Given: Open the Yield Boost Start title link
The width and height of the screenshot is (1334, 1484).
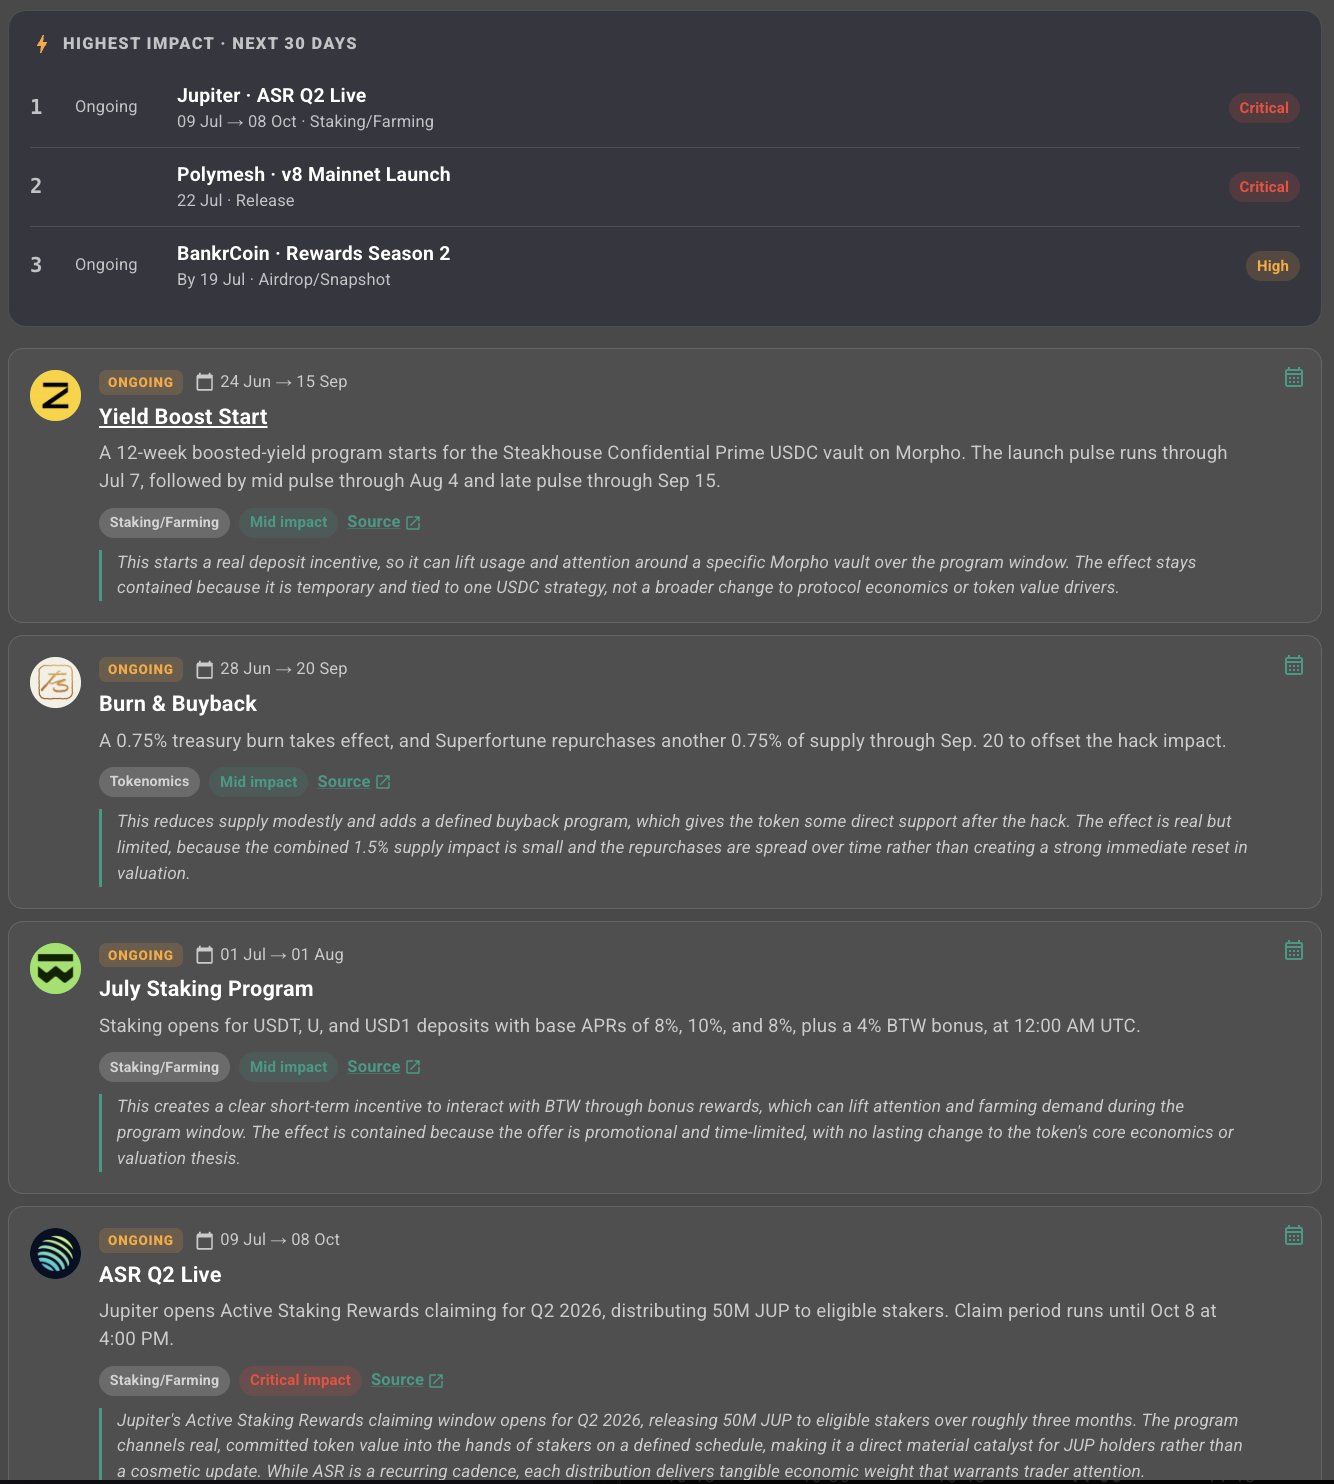Looking at the screenshot, I should coord(183,417).
